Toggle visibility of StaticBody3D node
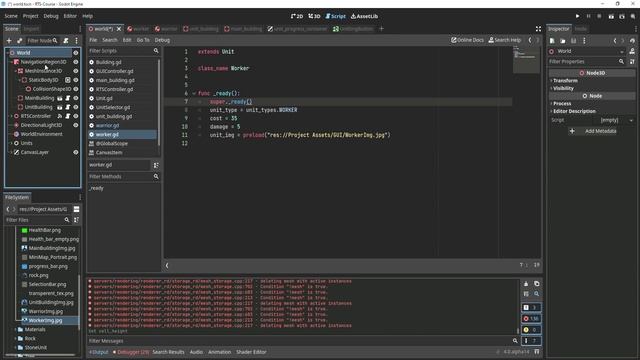The height and width of the screenshot is (360, 640). click(76, 80)
